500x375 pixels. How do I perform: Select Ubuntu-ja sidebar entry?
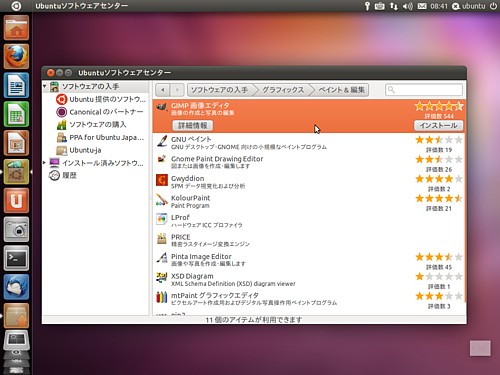point(79,150)
